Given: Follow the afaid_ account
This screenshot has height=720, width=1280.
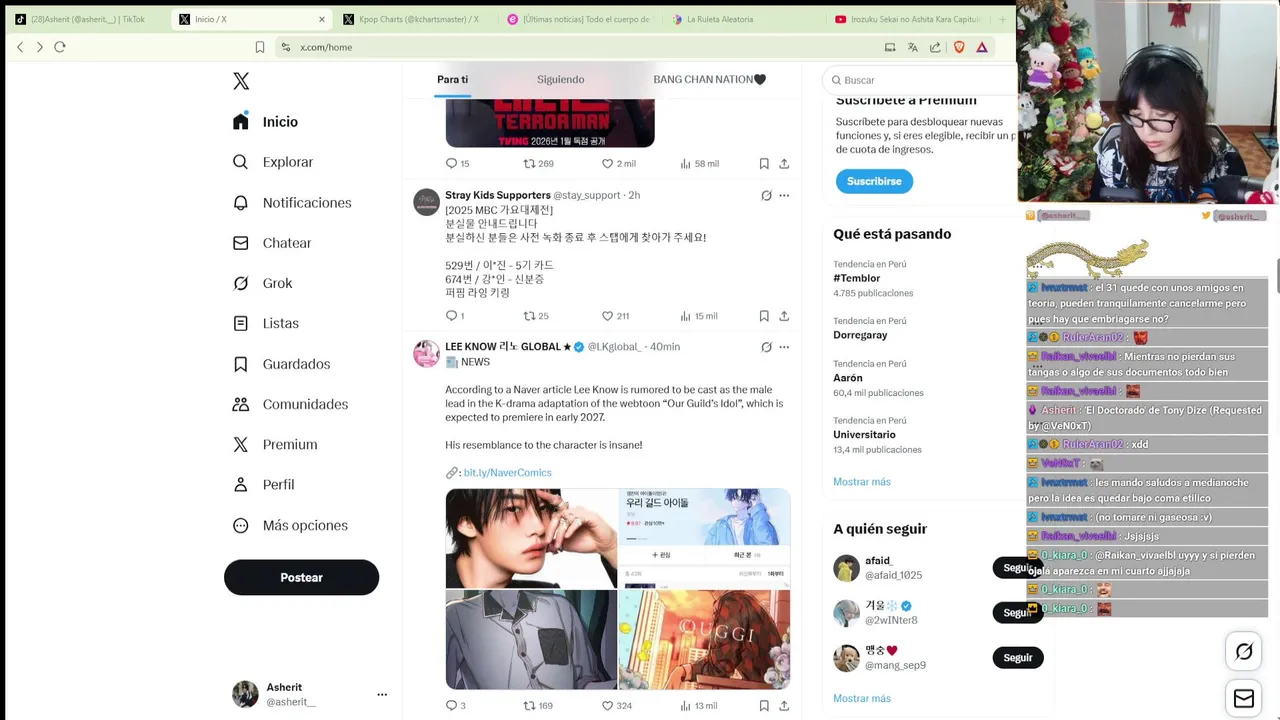Looking at the screenshot, I should [x=1016, y=568].
